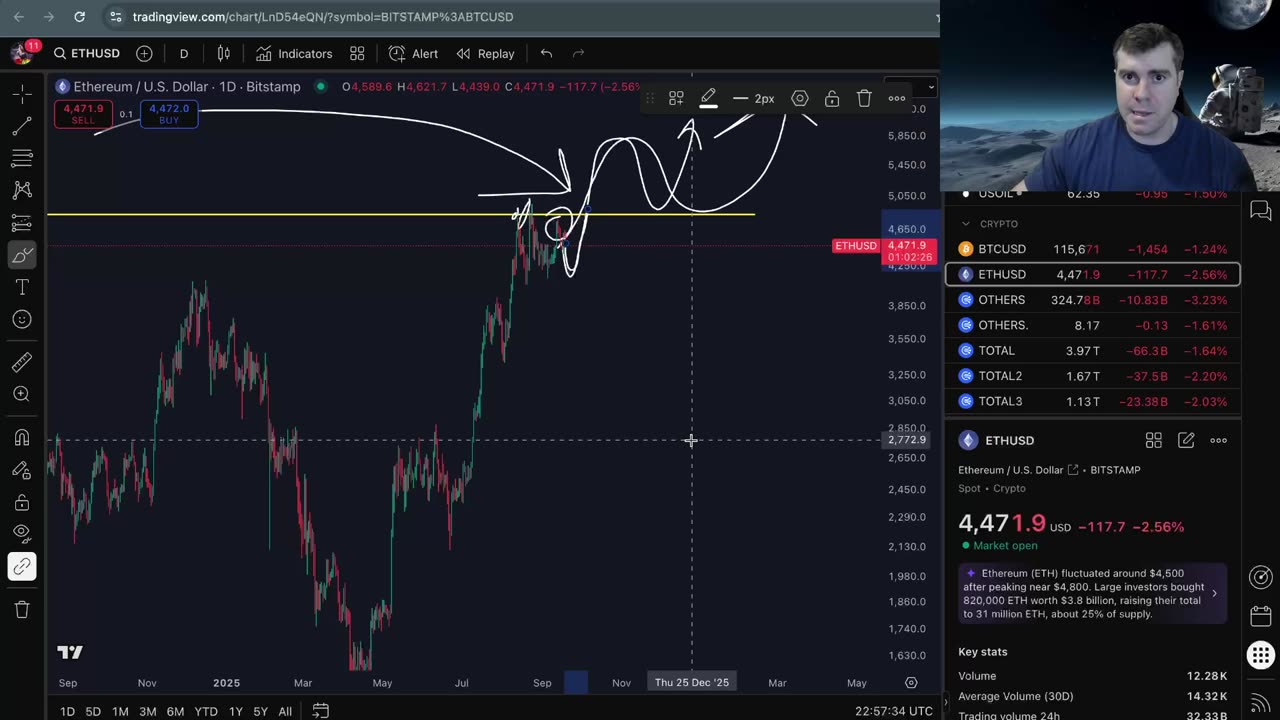Image resolution: width=1280 pixels, height=720 pixels.
Task: Select the brush drawing tool in sidebar
Action: (x=22, y=255)
